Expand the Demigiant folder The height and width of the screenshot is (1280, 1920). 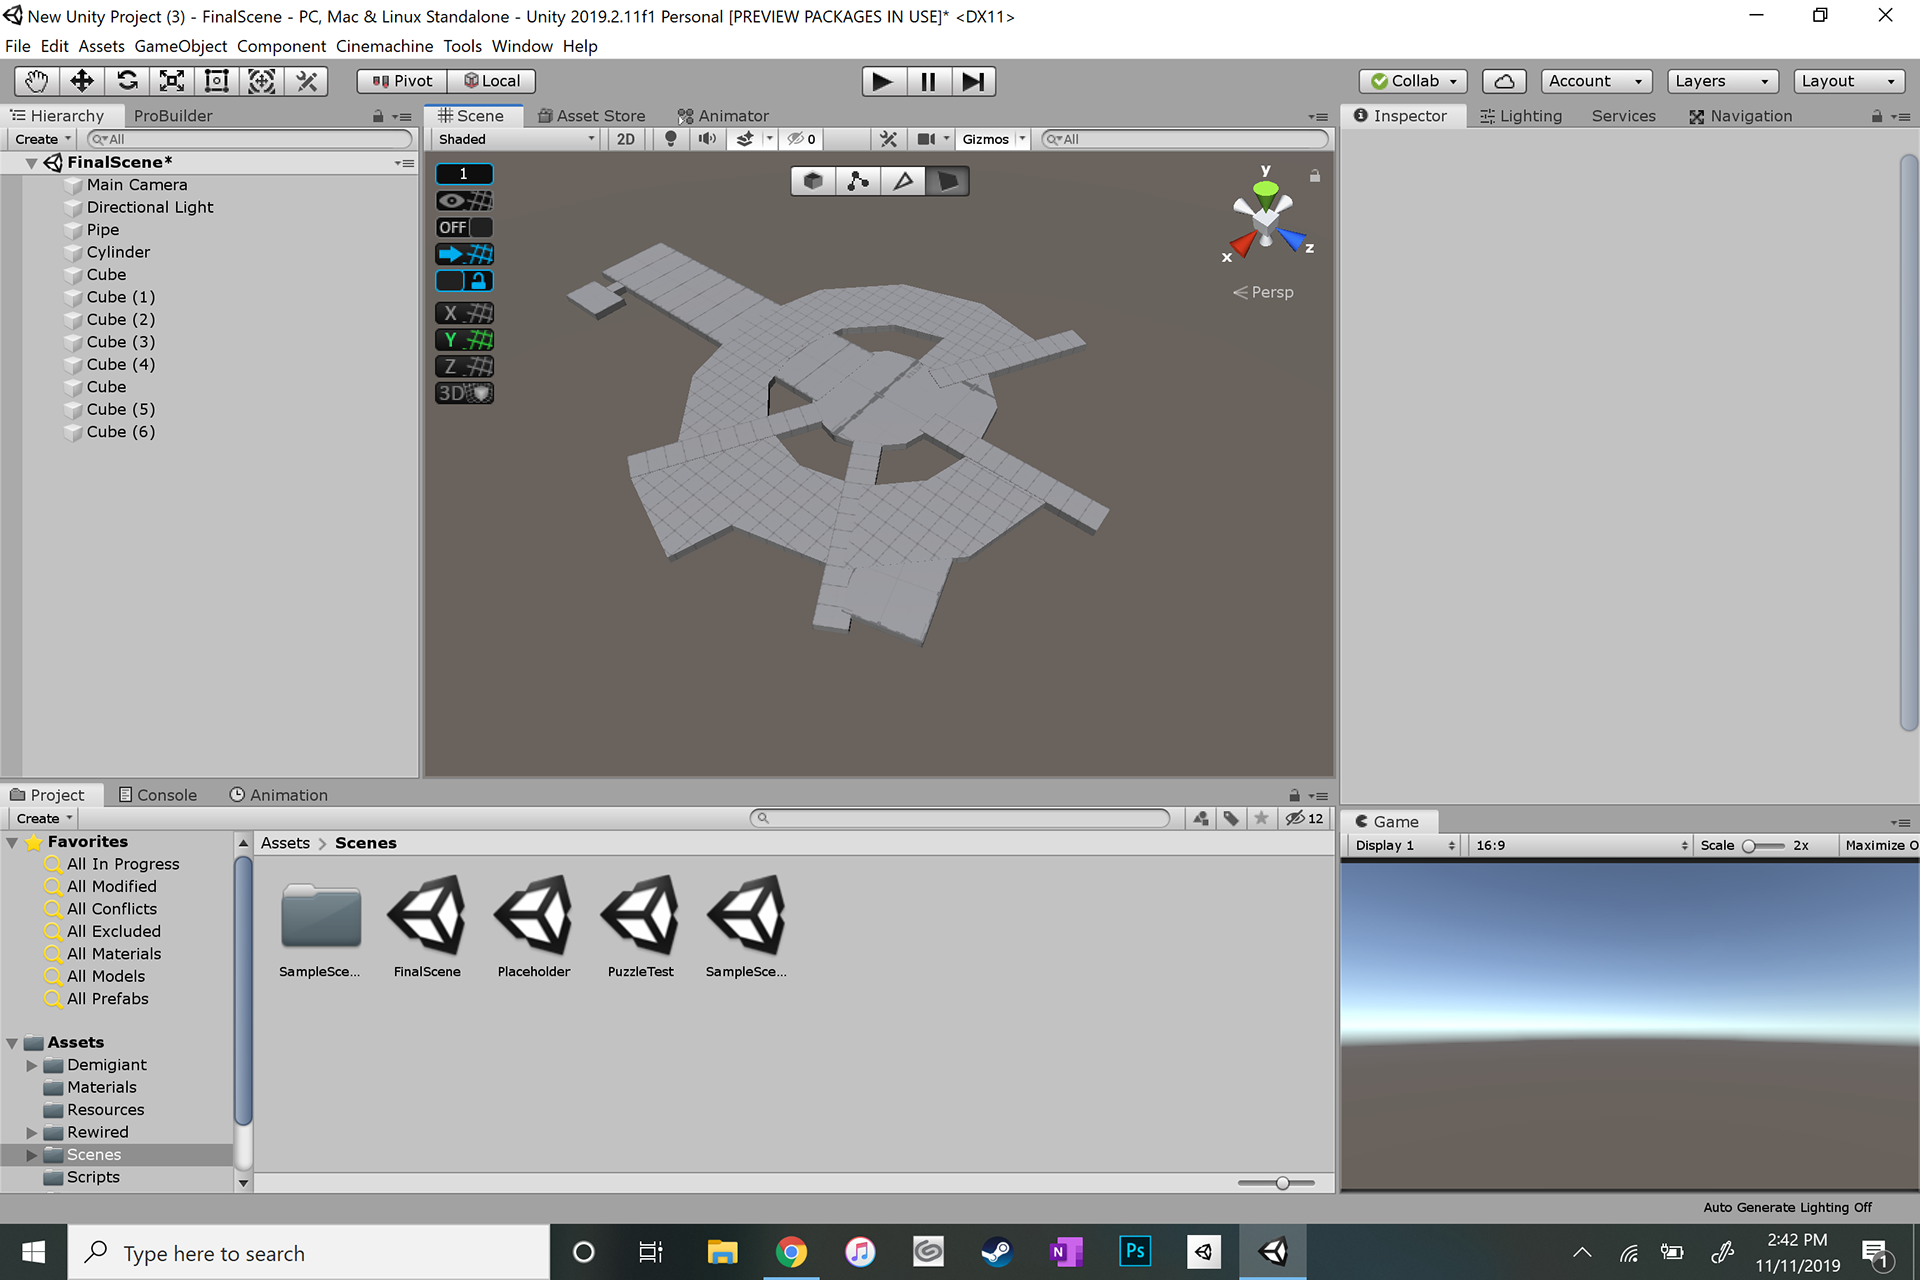32,1065
